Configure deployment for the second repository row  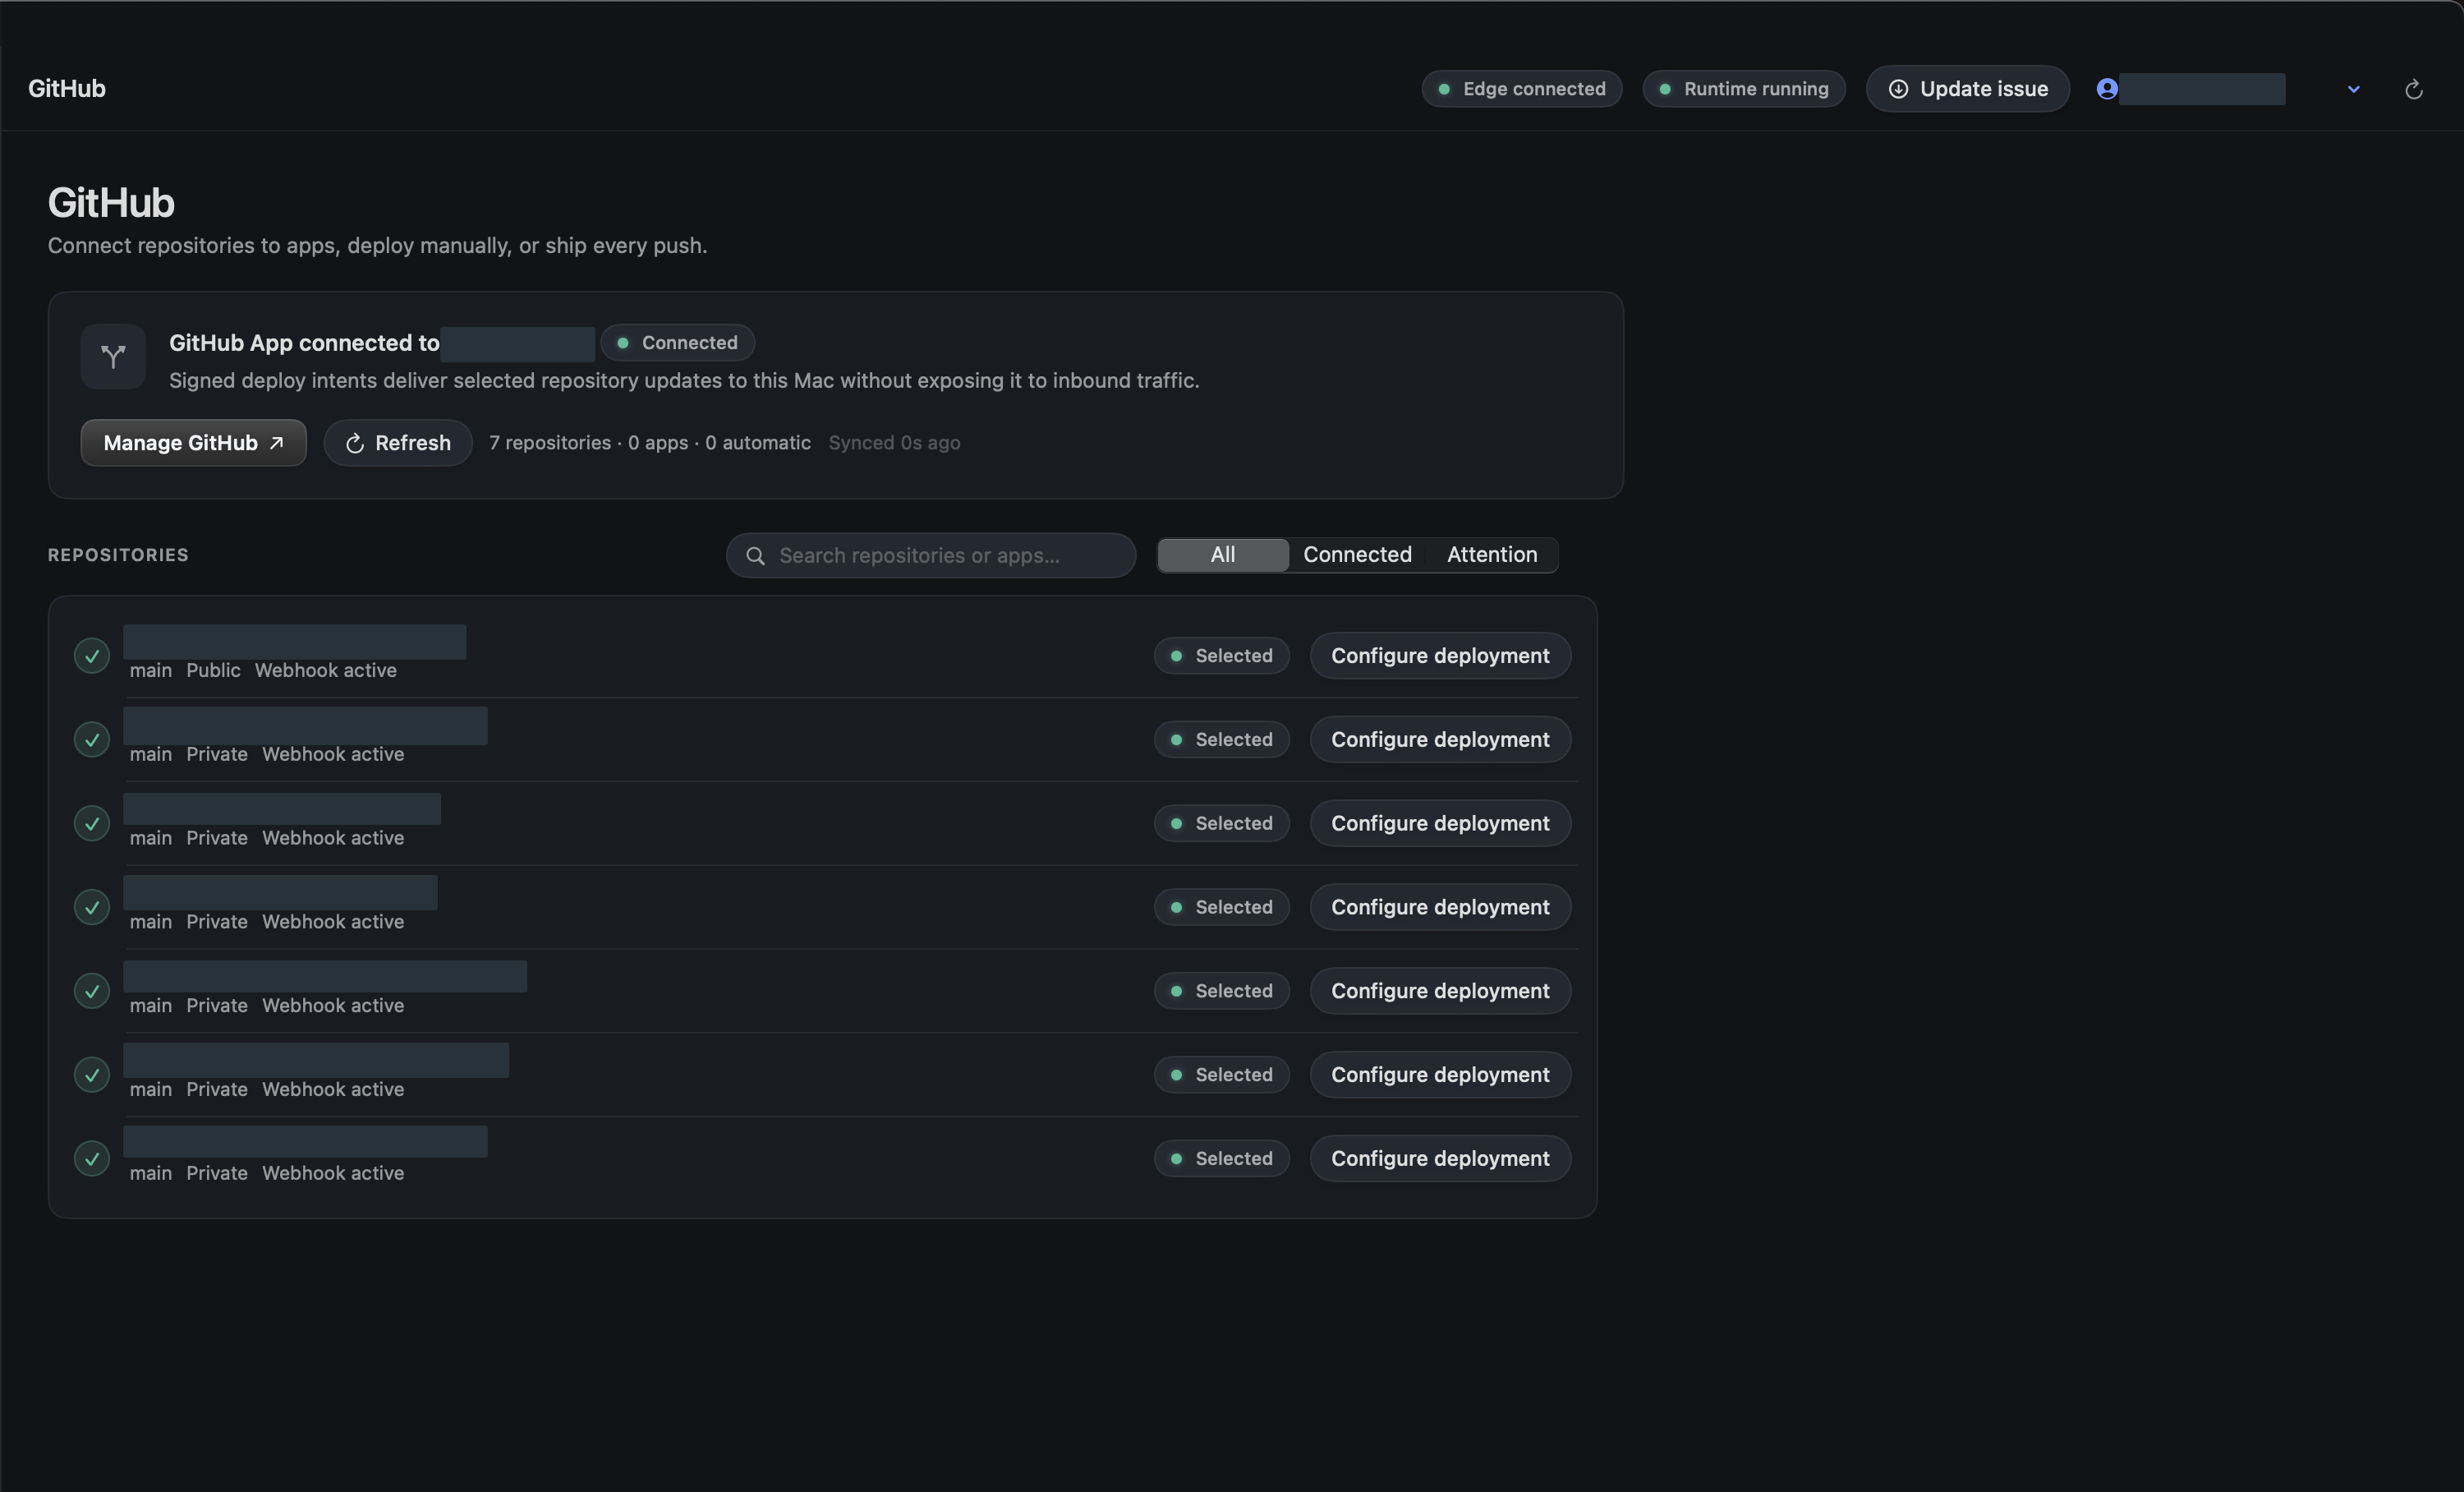[1440, 740]
